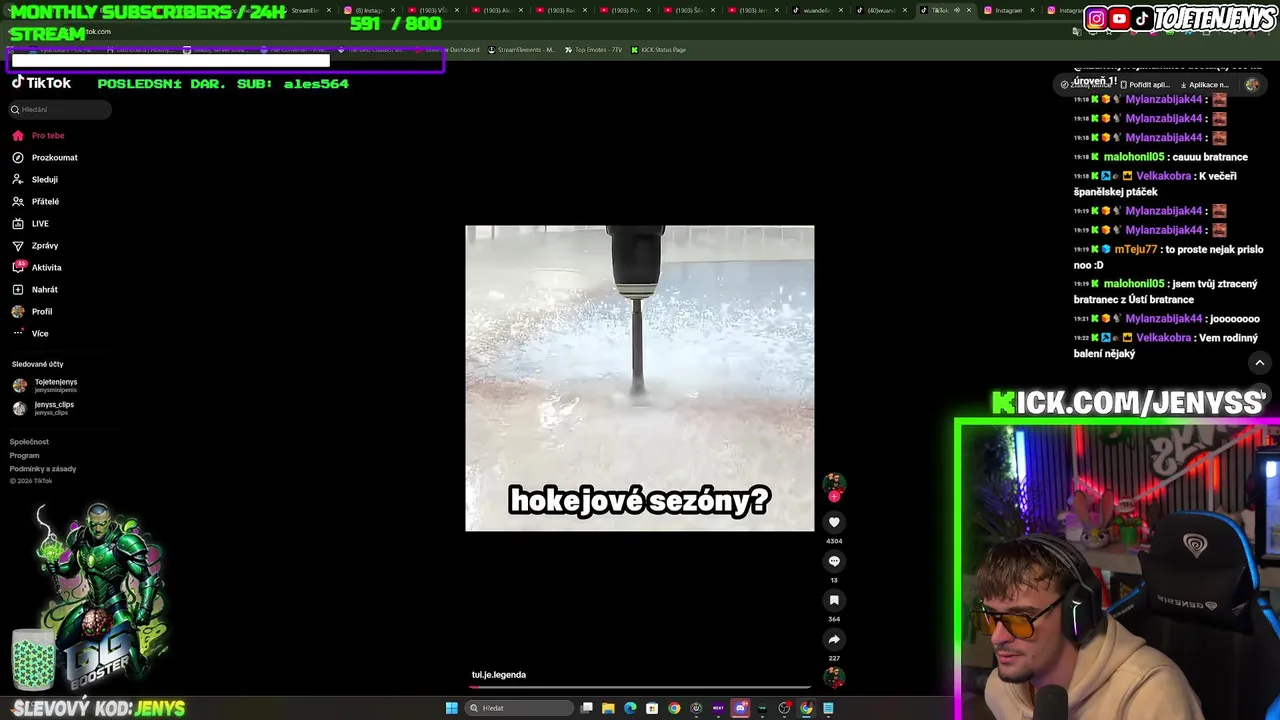The height and width of the screenshot is (720, 1280).
Task: Go to Sleduji following feed
Action: 36,179
